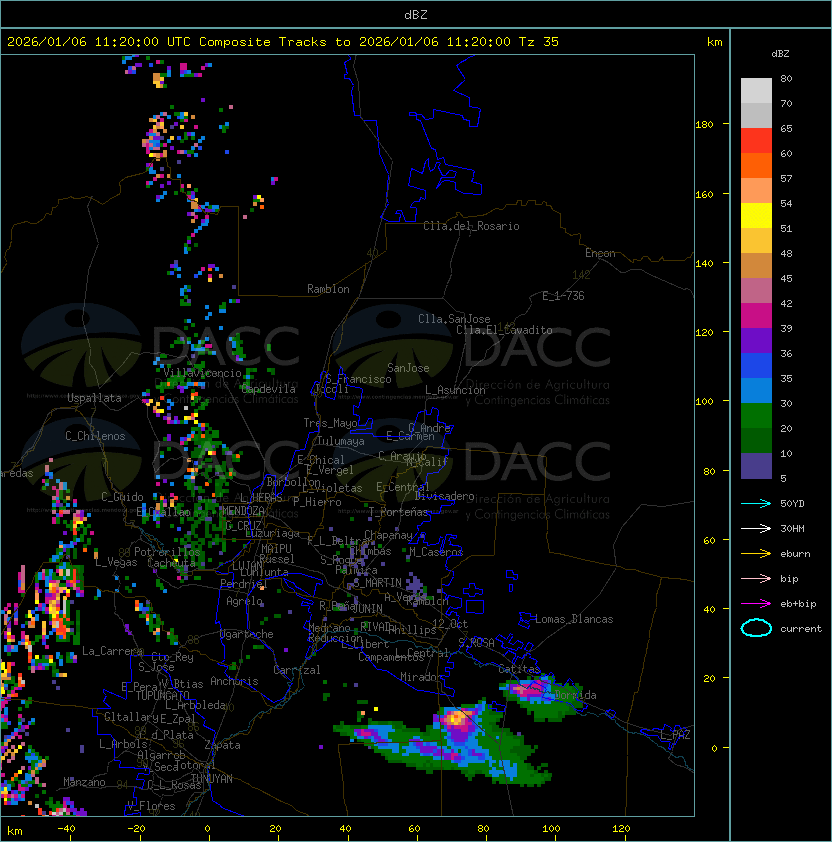Click the Ramblon place label
The height and width of the screenshot is (842, 832).
click(328, 289)
